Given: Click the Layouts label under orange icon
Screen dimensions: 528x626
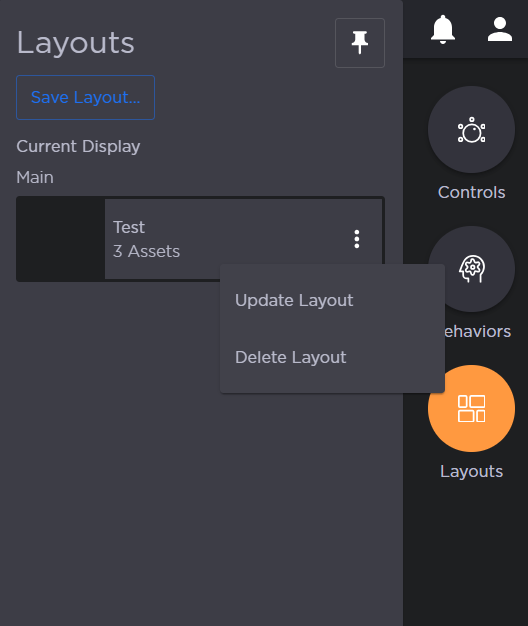Looking at the screenshot, I should pos(471,471).
